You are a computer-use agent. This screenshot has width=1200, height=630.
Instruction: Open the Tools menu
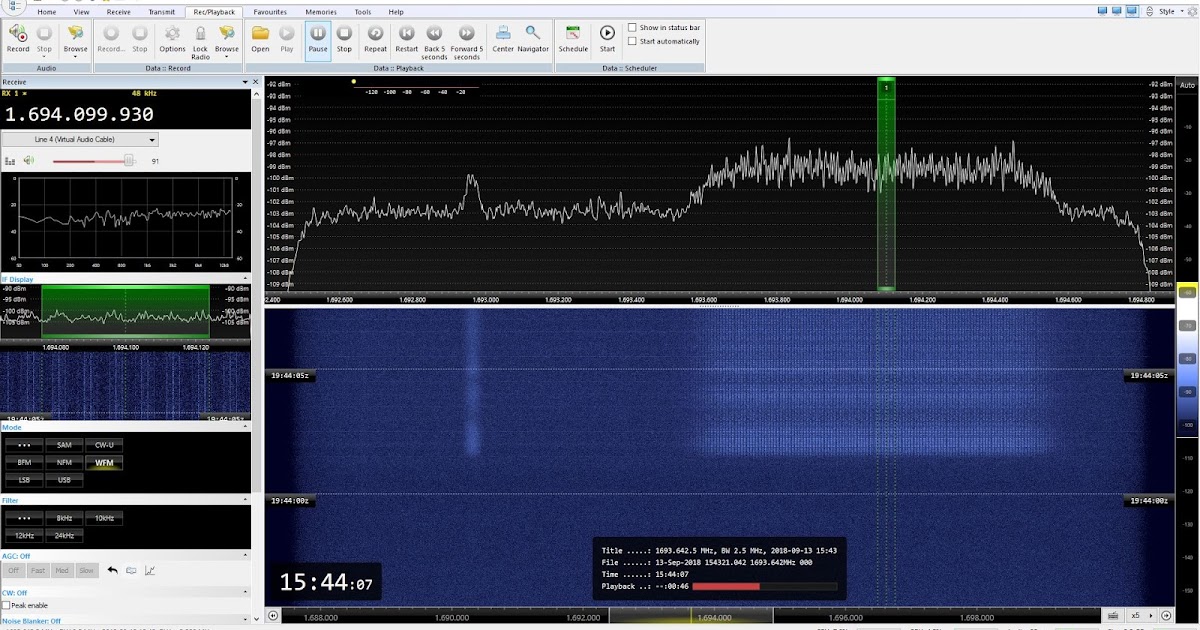pyautogui.click(x=362, y=11)
